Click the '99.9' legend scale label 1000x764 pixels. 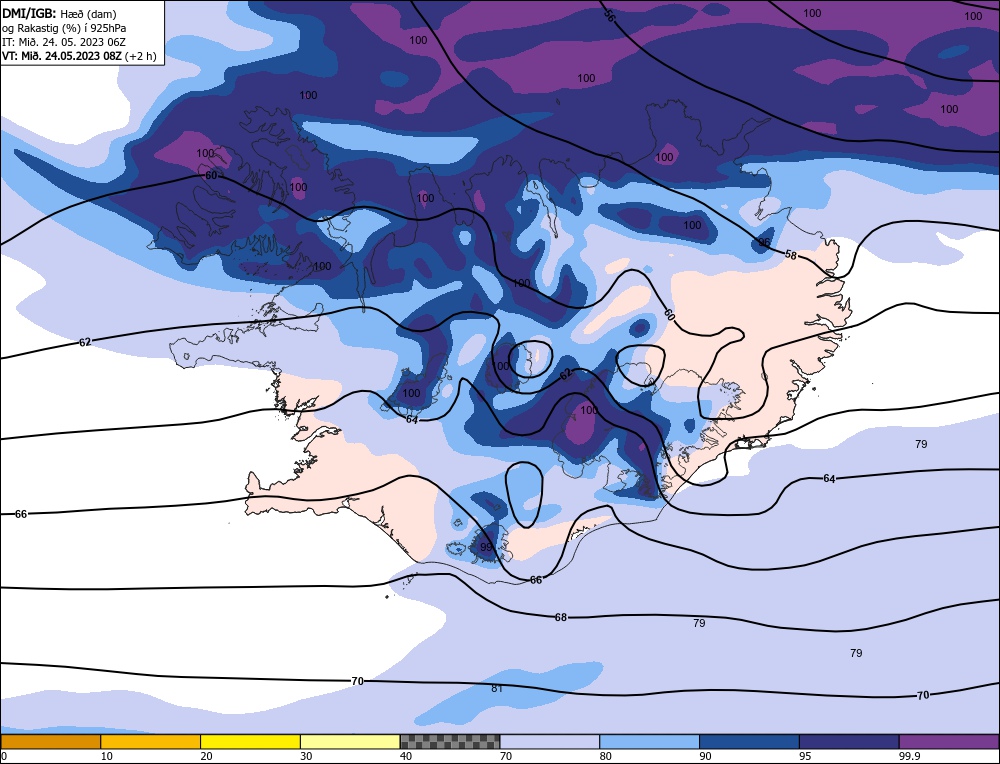click(x=908, y=756)
